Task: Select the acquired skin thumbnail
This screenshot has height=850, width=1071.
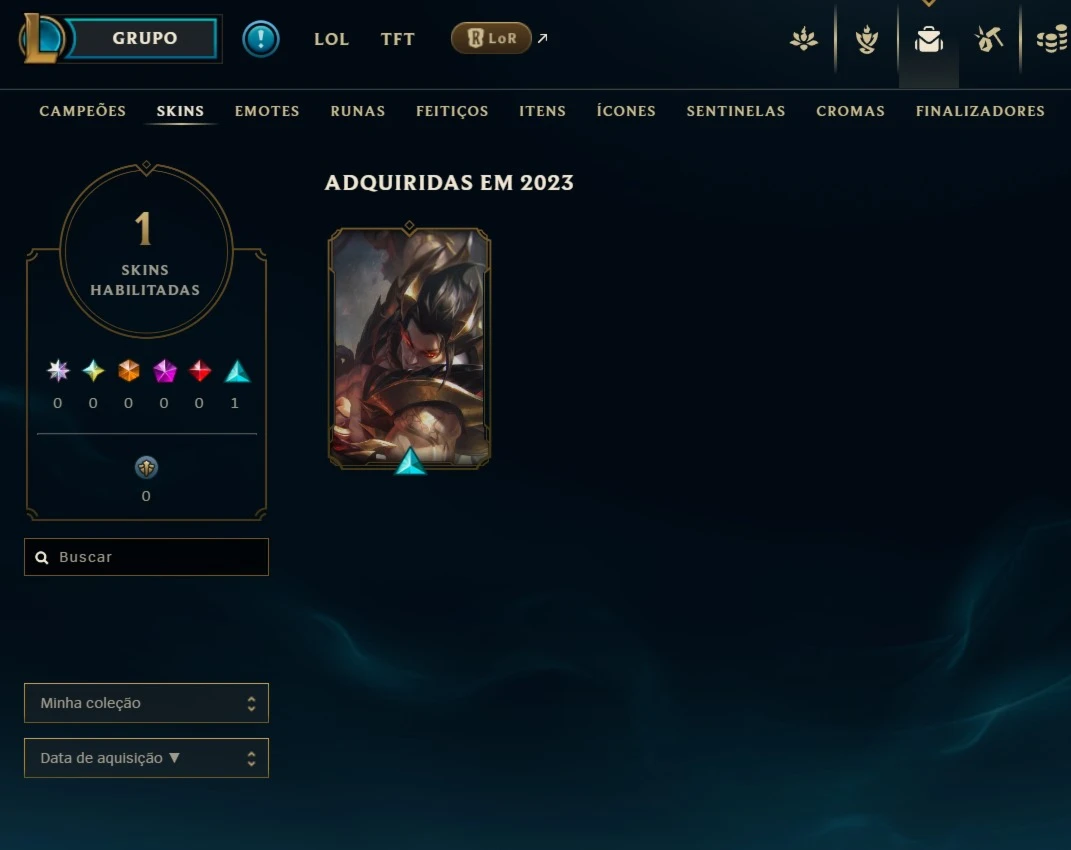Action: coord(409,347)
